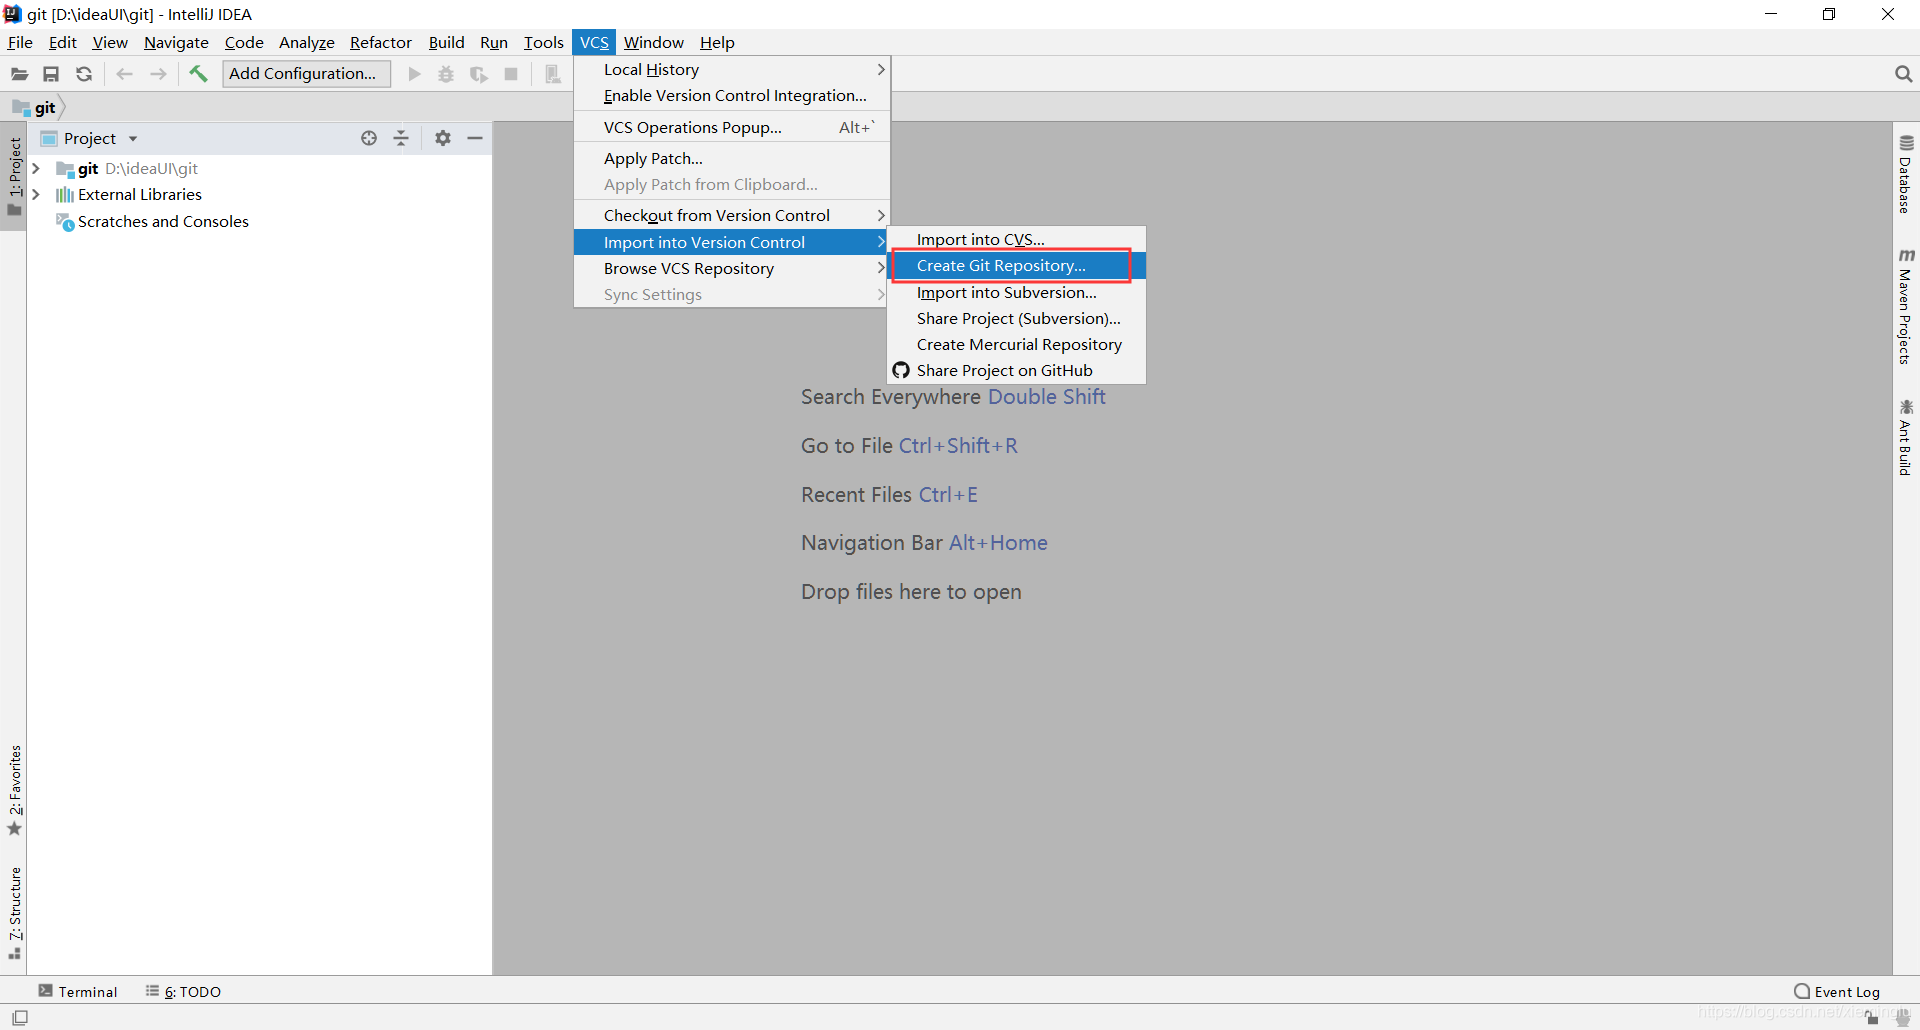Open the 2: Favorites side tab

pyautogui.click(x=14, y=791)
